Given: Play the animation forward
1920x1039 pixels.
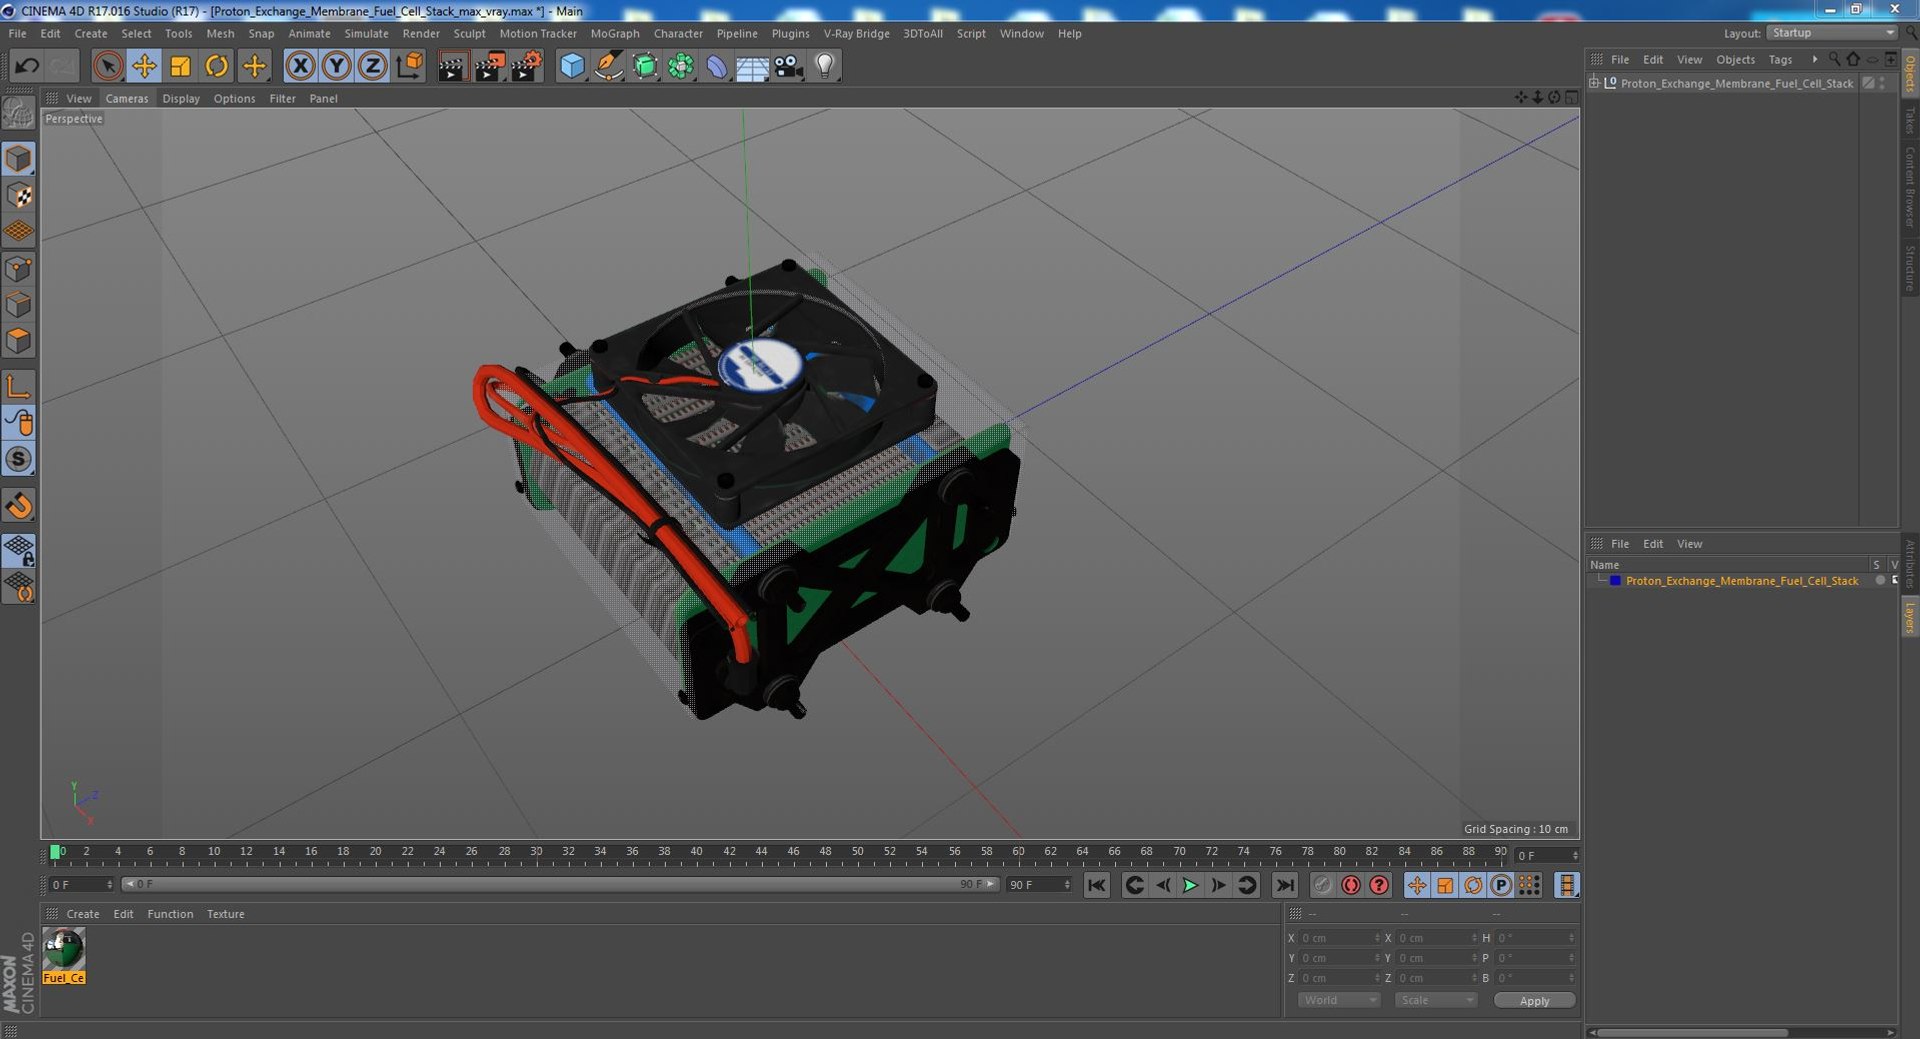Looking at the screenshot, I should (x=1190, y=885).
